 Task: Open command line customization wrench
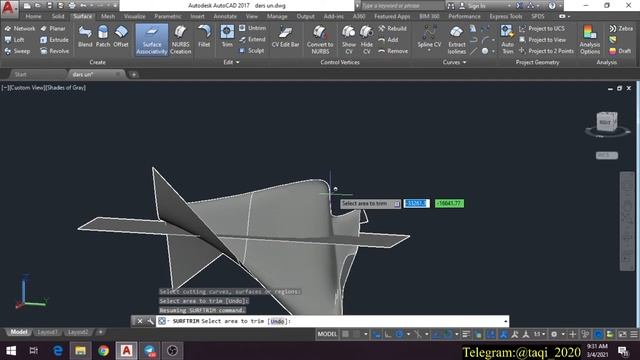click(150, 321)
